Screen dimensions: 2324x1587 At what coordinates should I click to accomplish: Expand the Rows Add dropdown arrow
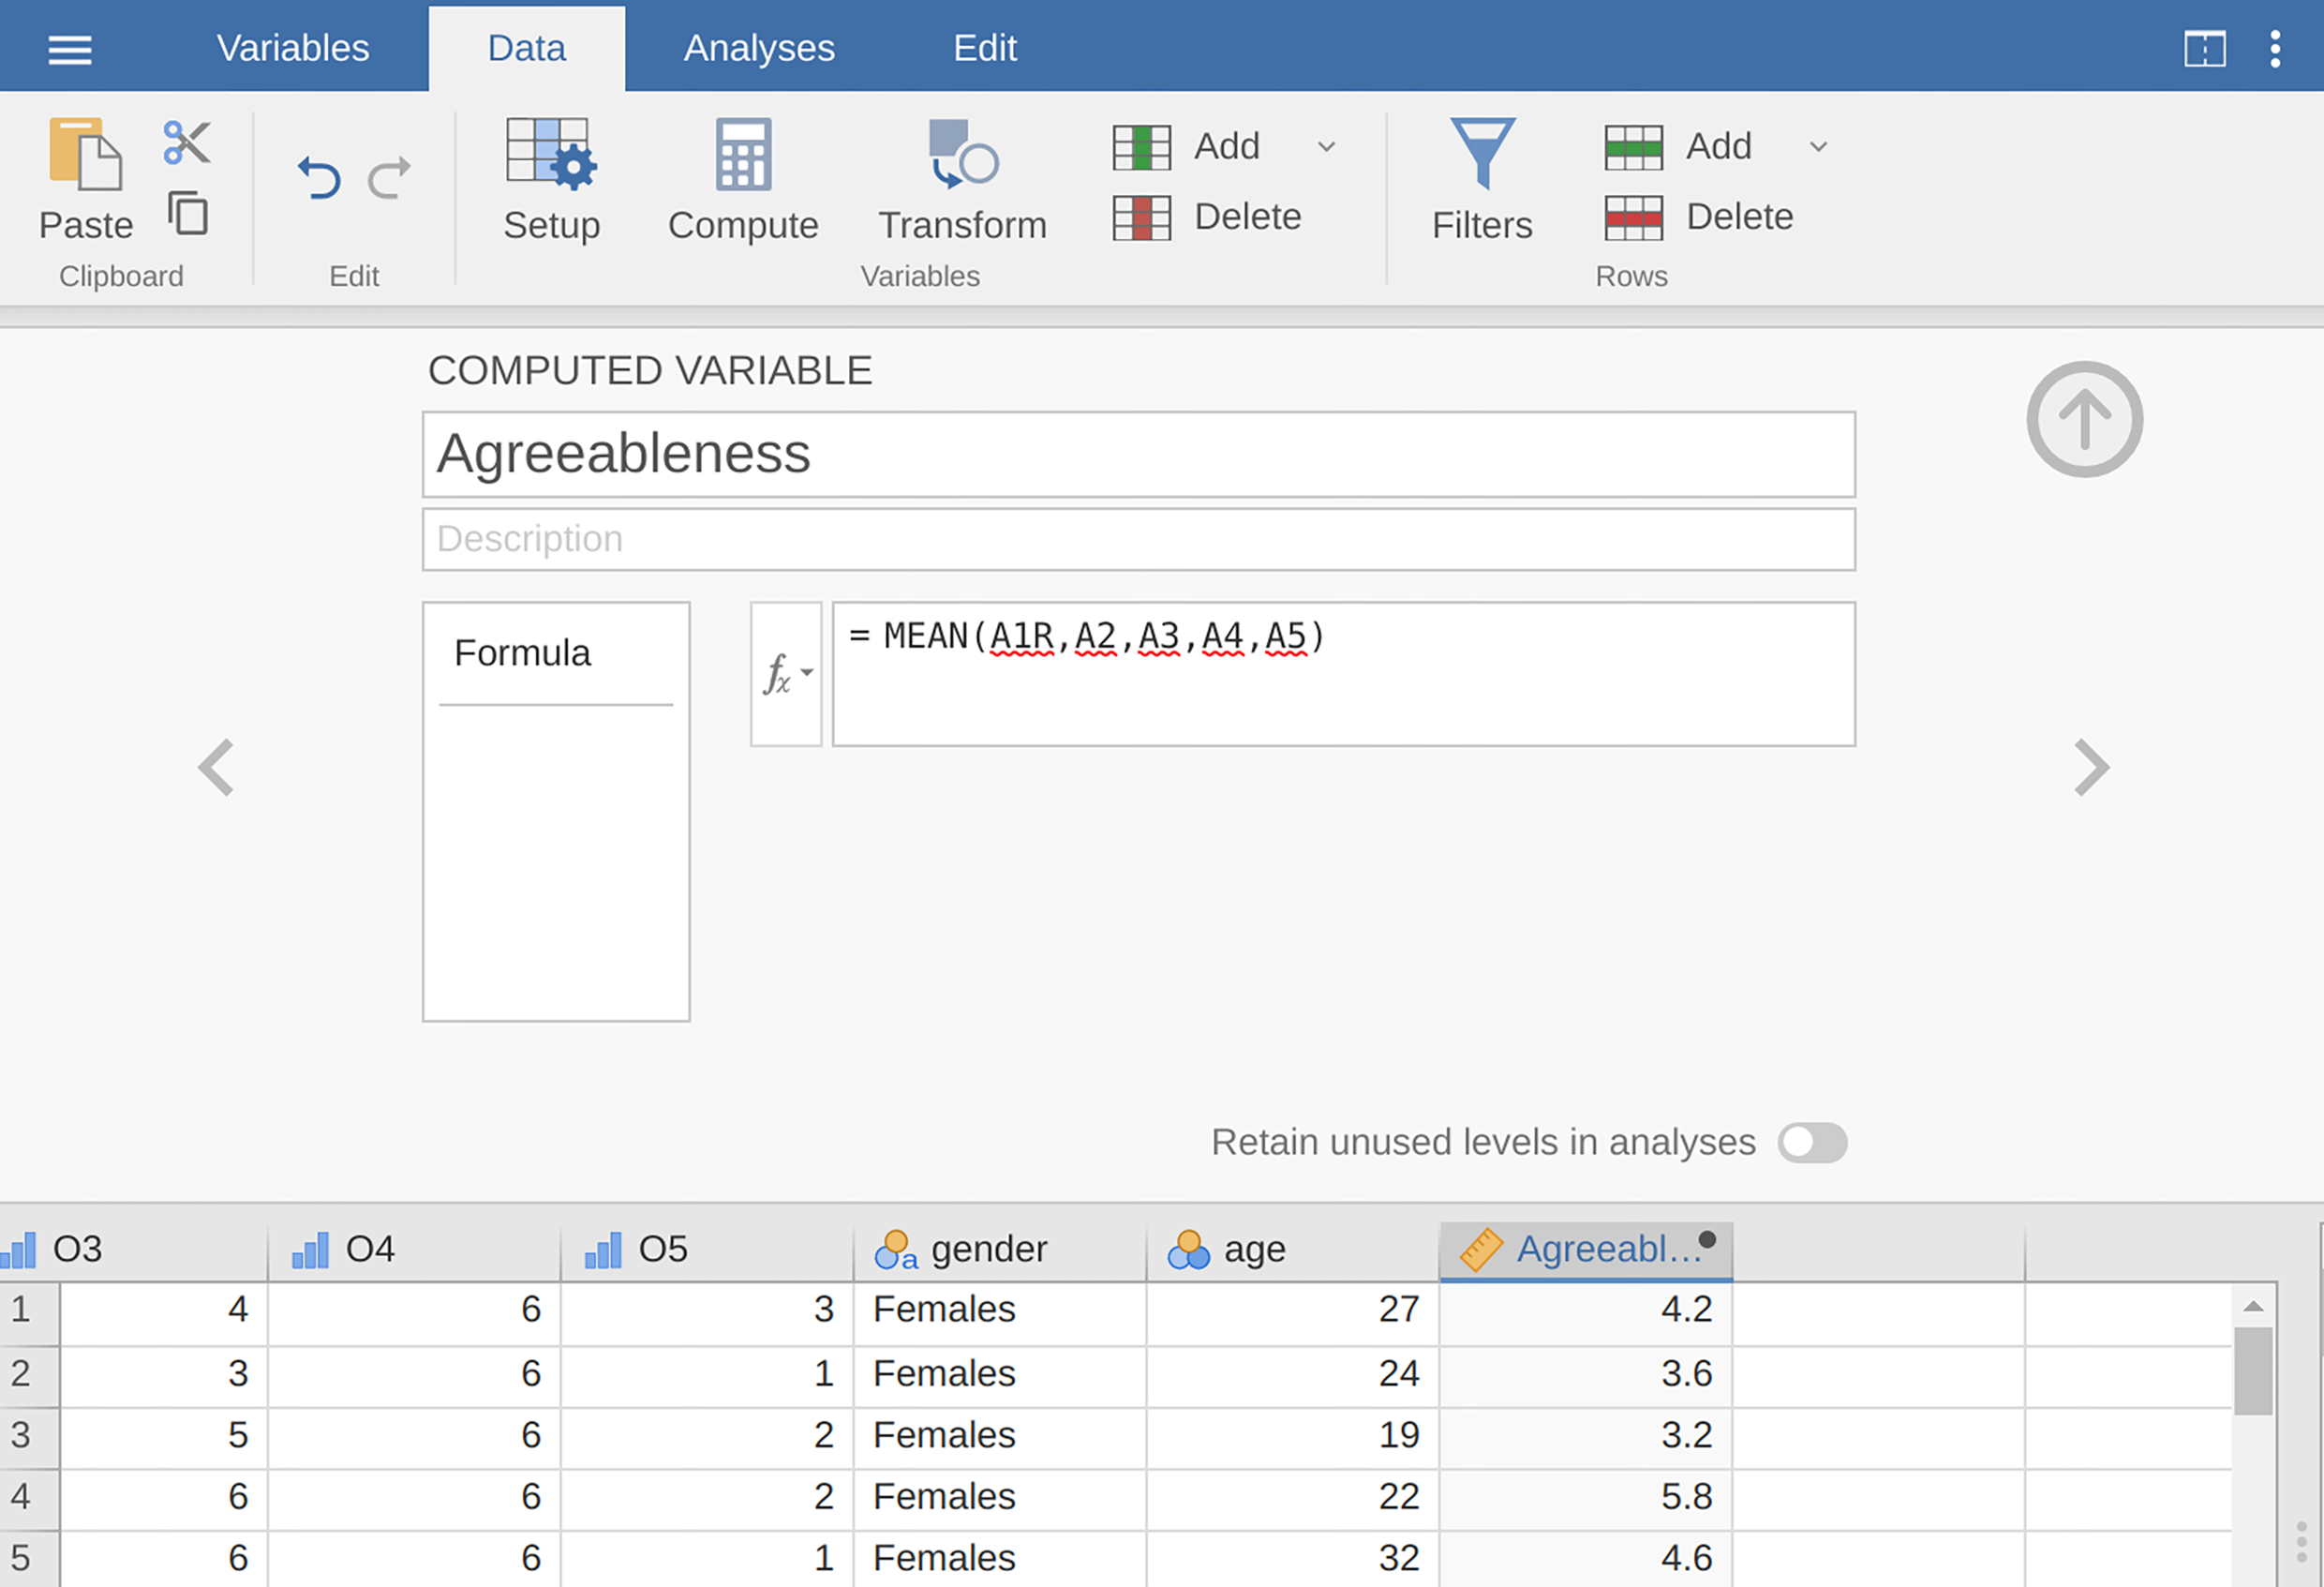click(x=1819, y=147)
